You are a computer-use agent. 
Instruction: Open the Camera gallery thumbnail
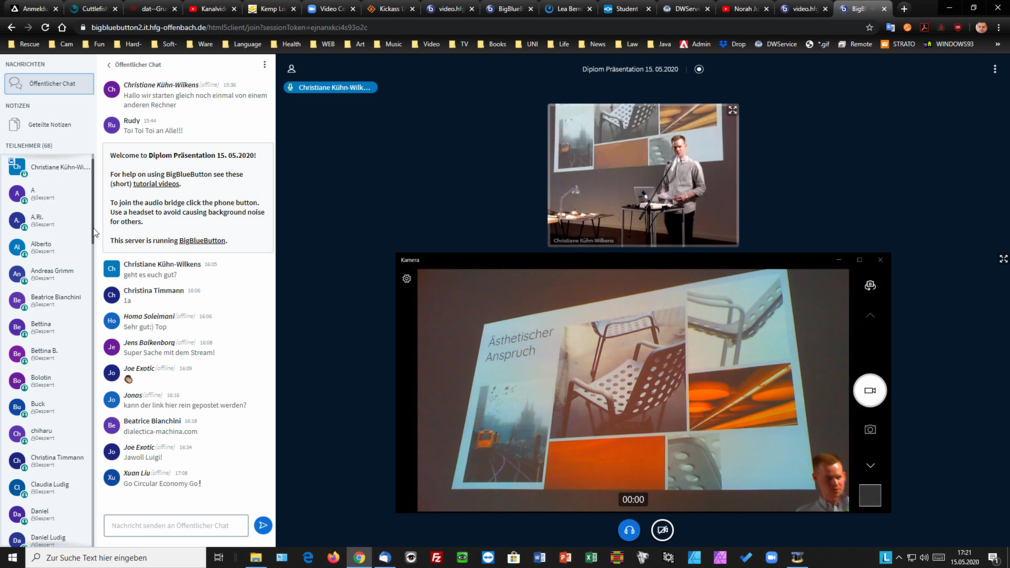click(x=870, y=495)
